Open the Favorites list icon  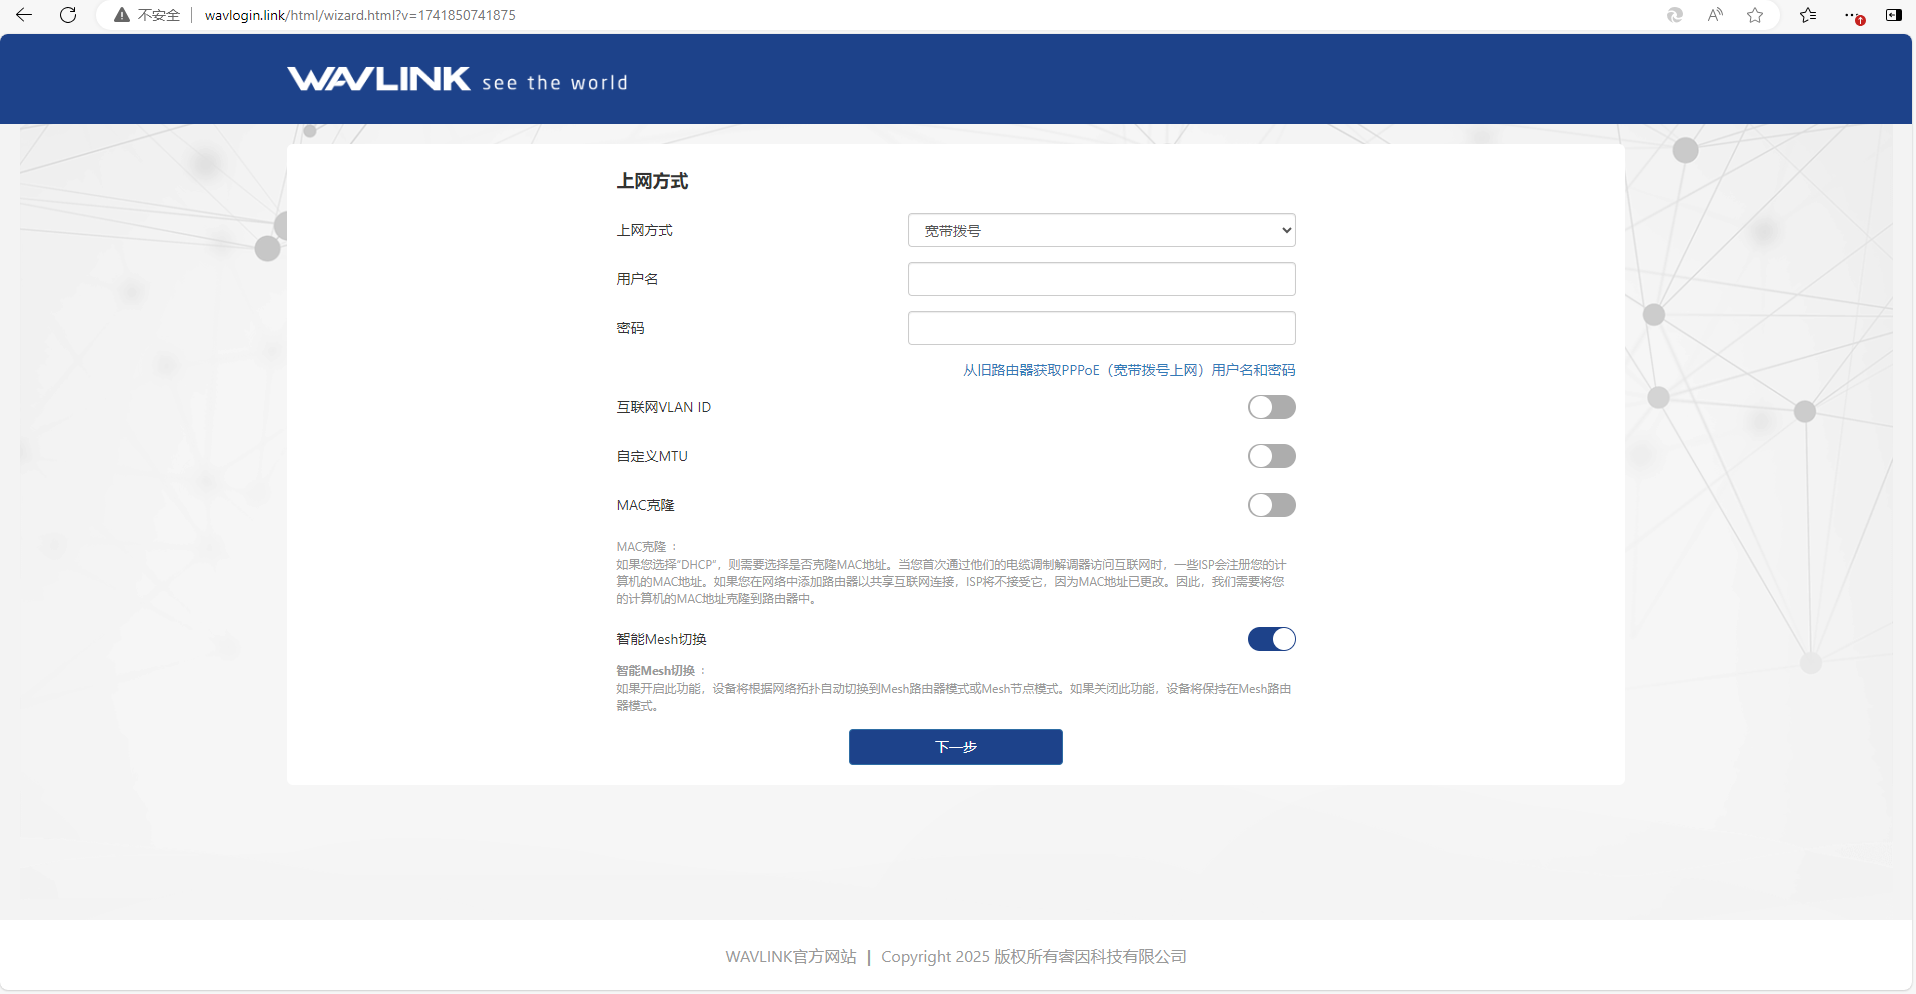tap(1808, 15)
